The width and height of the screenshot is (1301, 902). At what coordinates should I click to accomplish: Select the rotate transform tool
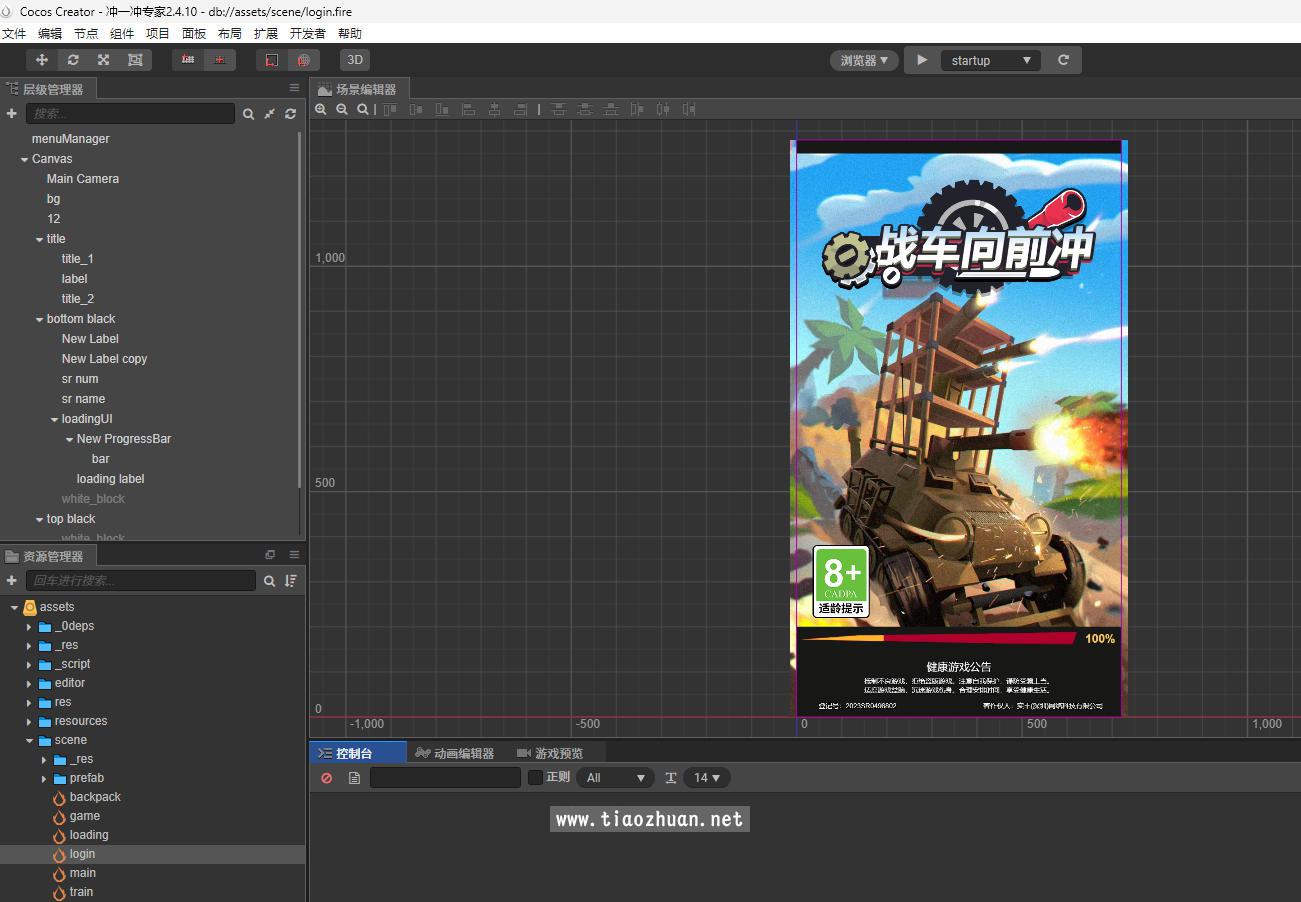point(73,60)
